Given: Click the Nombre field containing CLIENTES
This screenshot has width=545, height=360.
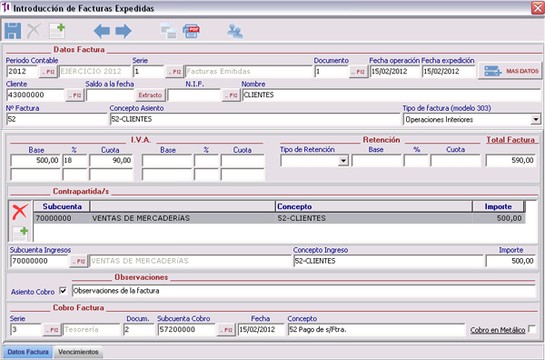Looking at the screenshot, I should [391, 95].
